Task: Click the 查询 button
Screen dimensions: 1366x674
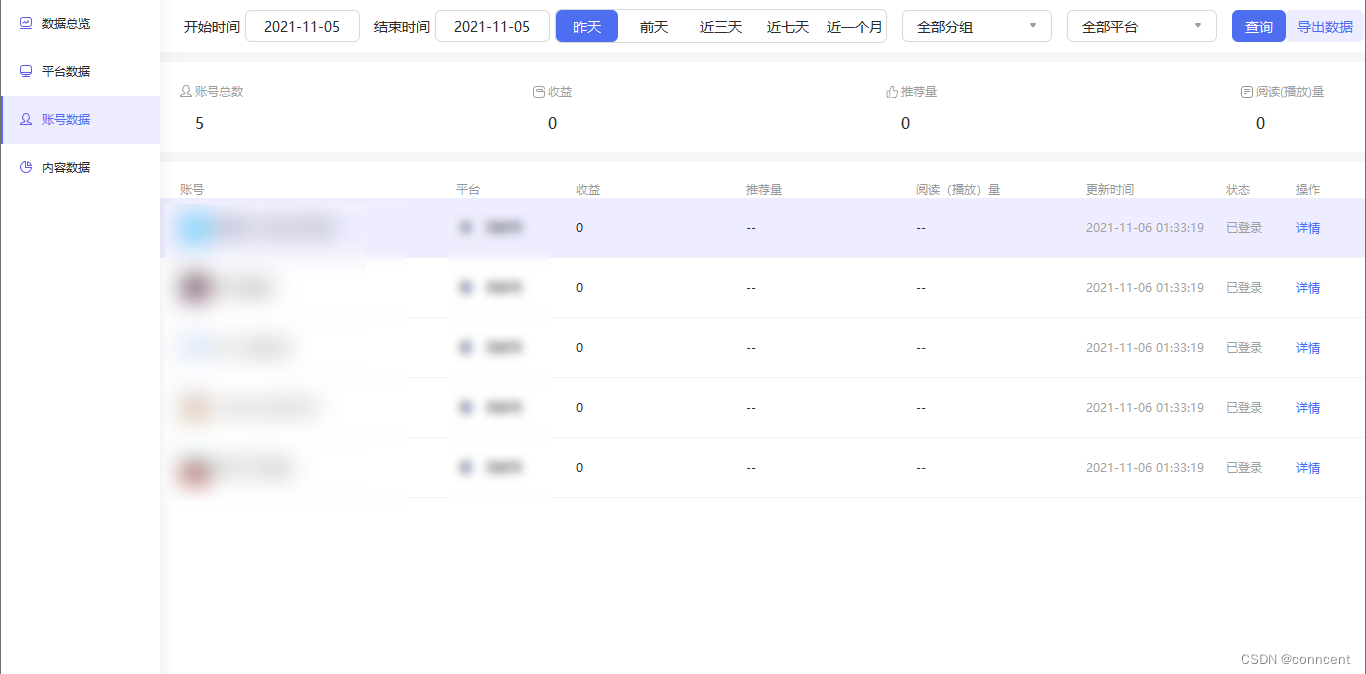Action: (x=1259, y=27)
